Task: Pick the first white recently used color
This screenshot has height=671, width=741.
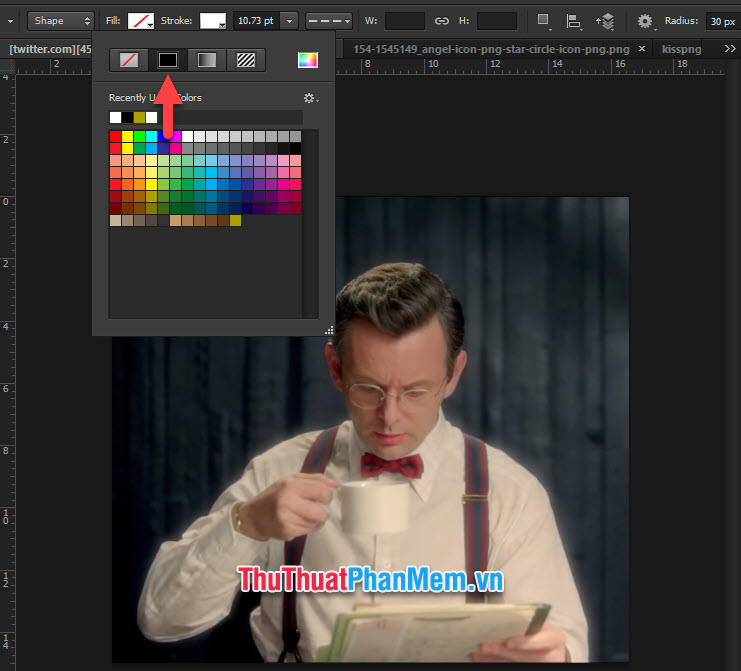Action: 115,117
